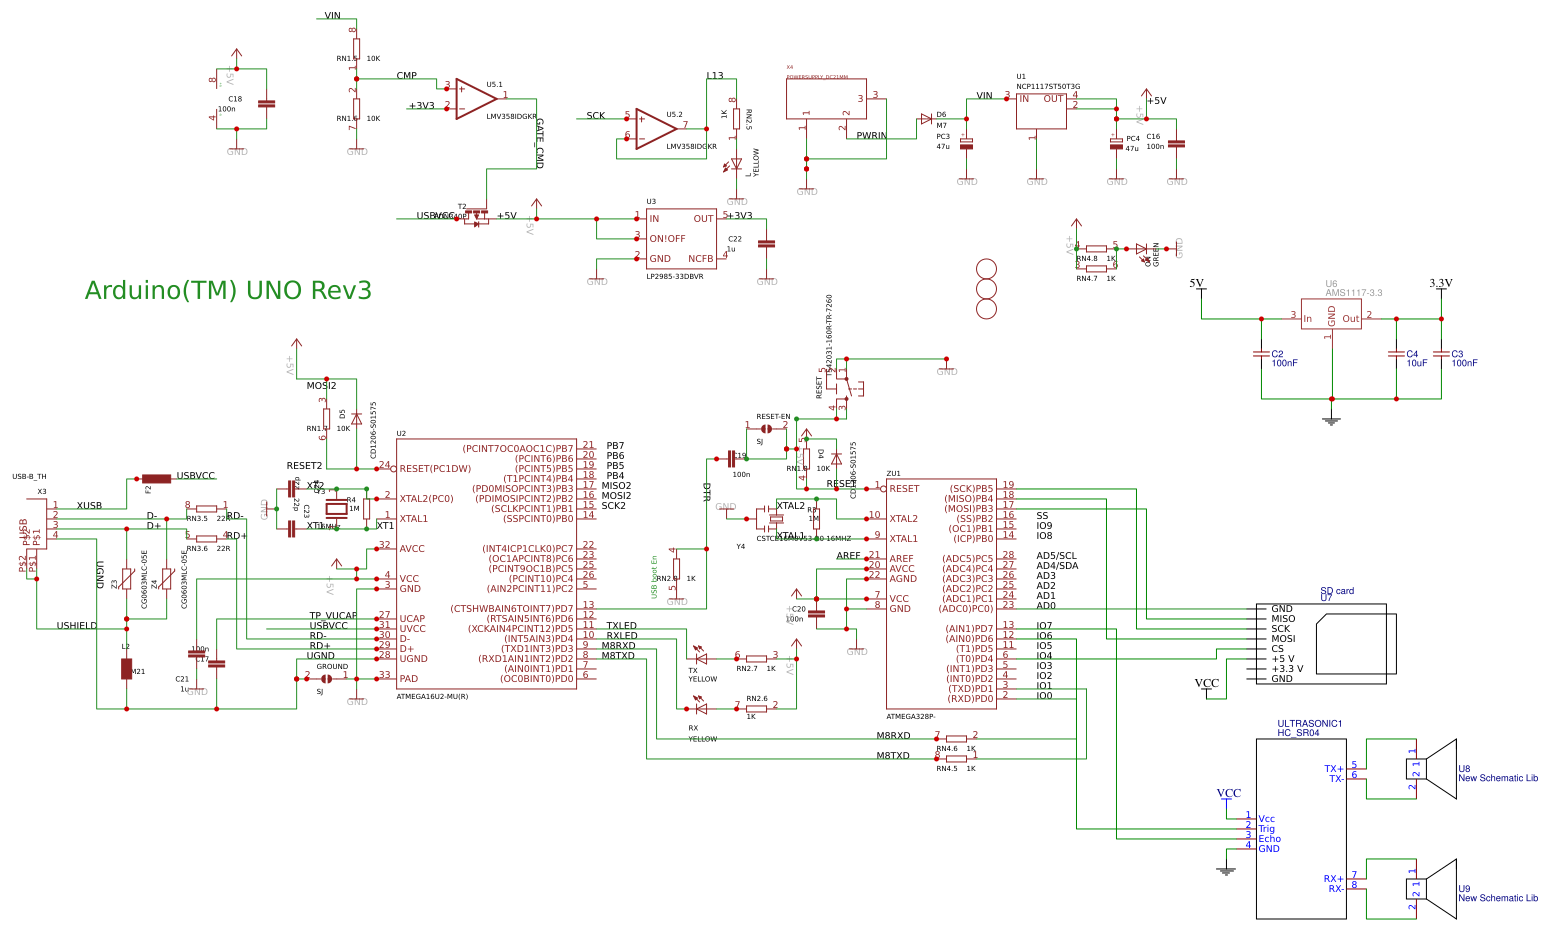
Task: Click the GROUND solder jumper symbol
Action: click(x=326, y=678)
